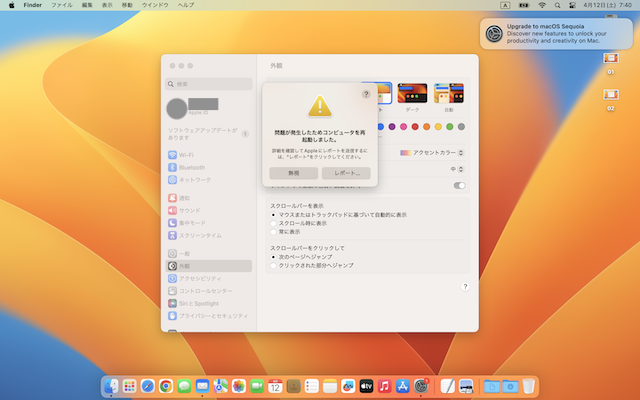Viewport: 640px width, 400px height.
Task: Click the settings 検索 search field
Action: tap(209, 84)
